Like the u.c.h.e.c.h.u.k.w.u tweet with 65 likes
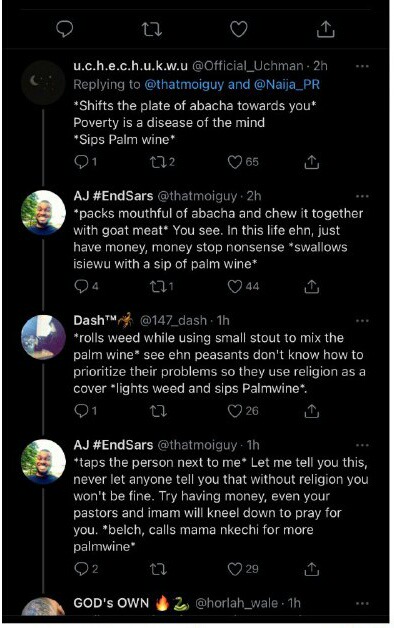The width and height of the screenshot is (394, 628). click(x=235, y=162)
